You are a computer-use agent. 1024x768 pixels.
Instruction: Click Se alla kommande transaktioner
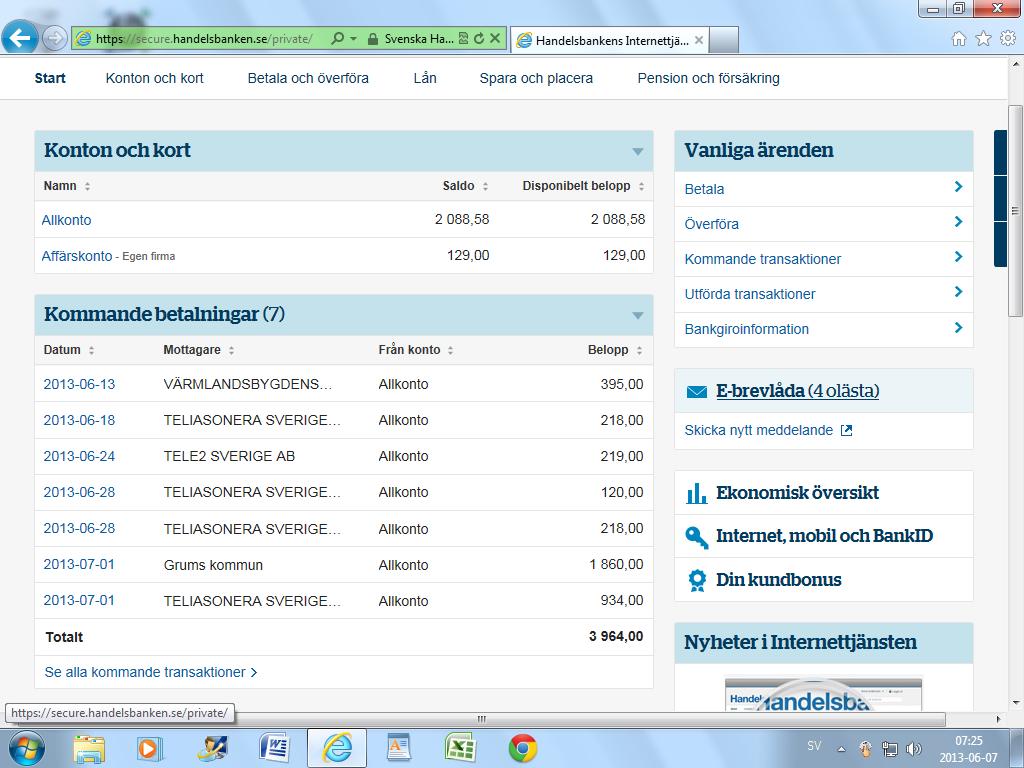tap(151, 672)
